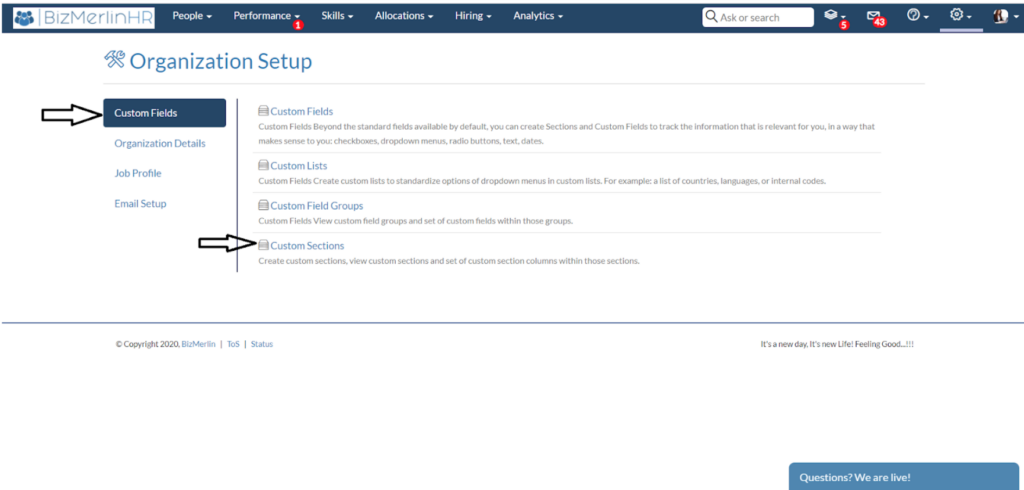This screenshot has height=490, width=1024.
Task: Open the Allocations dropdown menu
Action: tap(404, 16)
